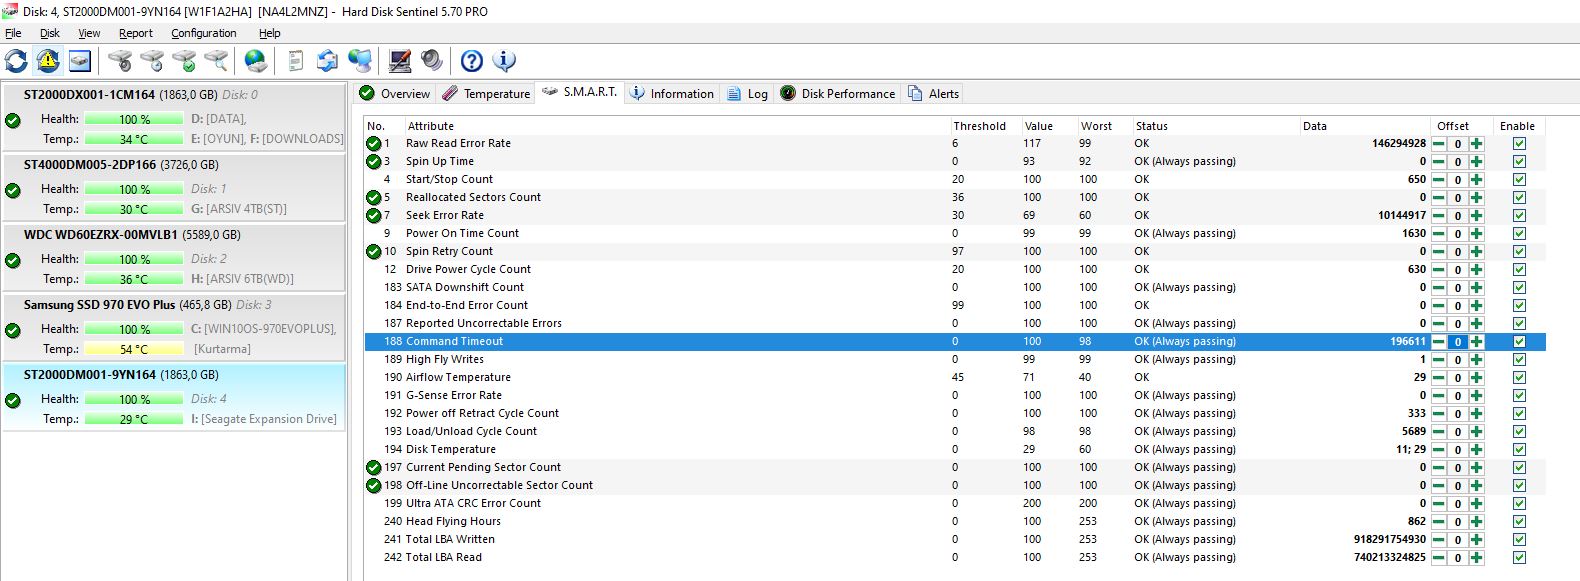Click the green status icon for Spin Up Time
1580x581 pixels.
coord(373,162)
